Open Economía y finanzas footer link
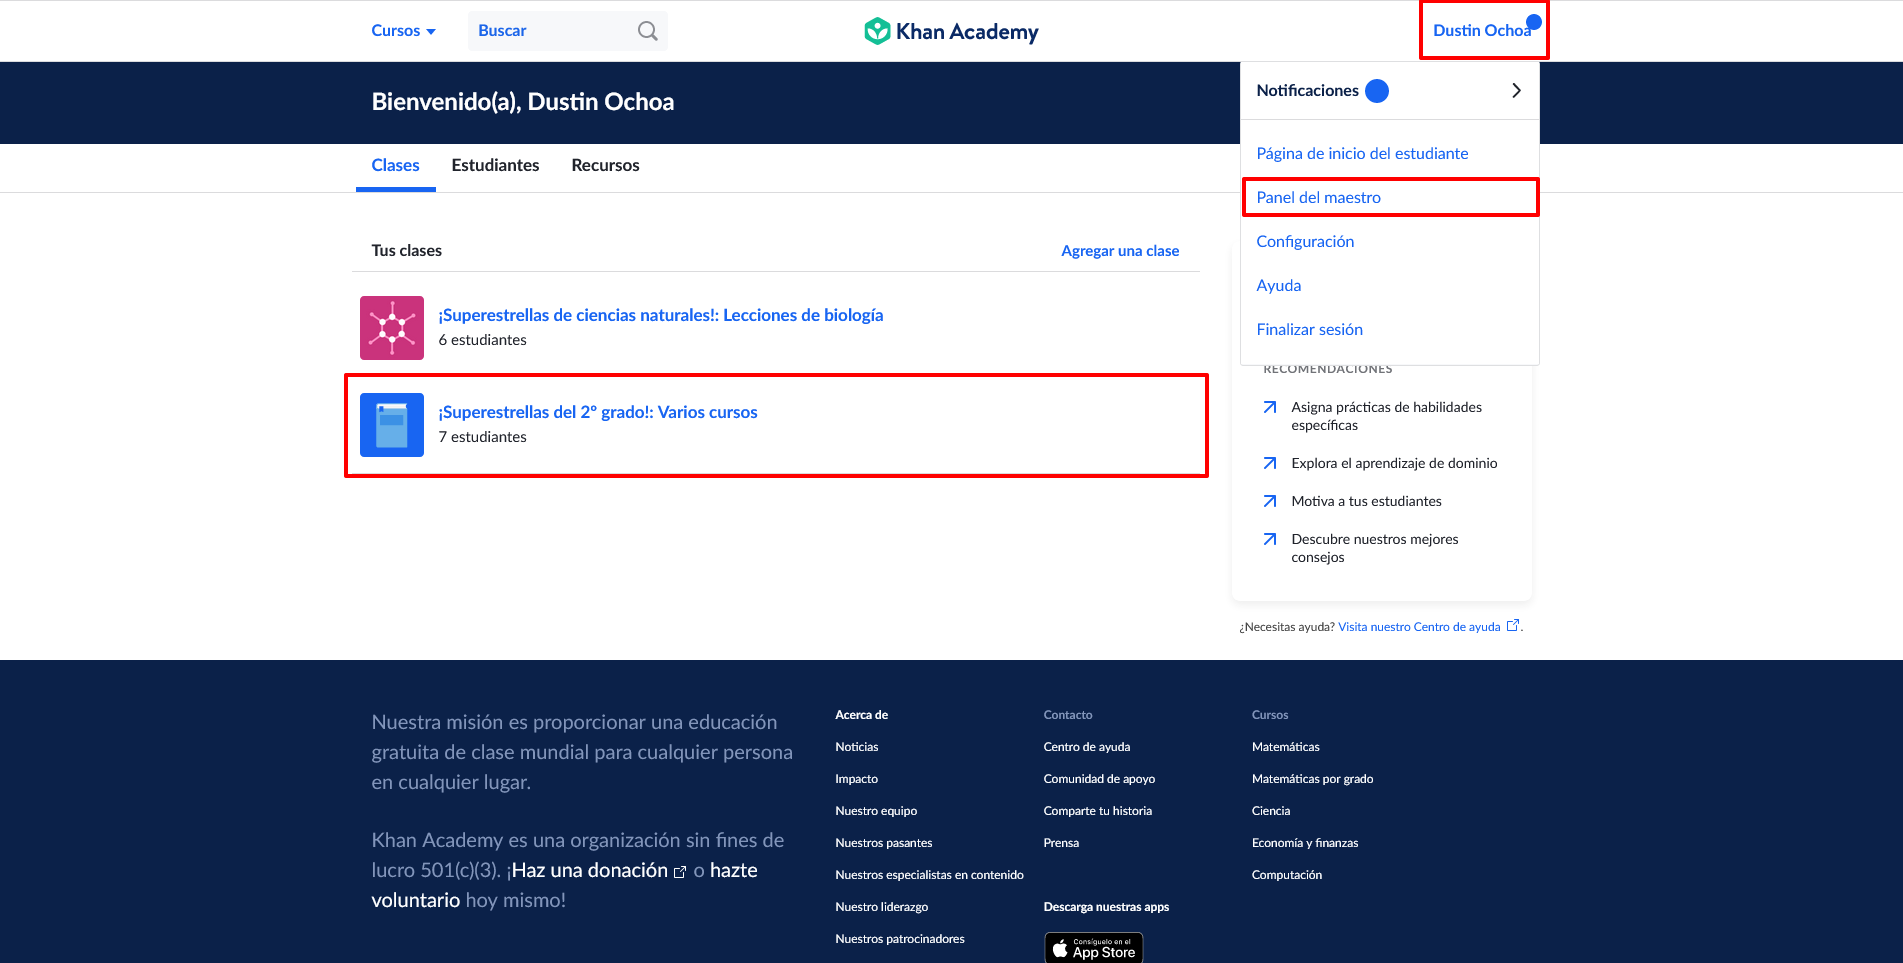This screenshot has height=963, width=1903. coord(1305,843)
